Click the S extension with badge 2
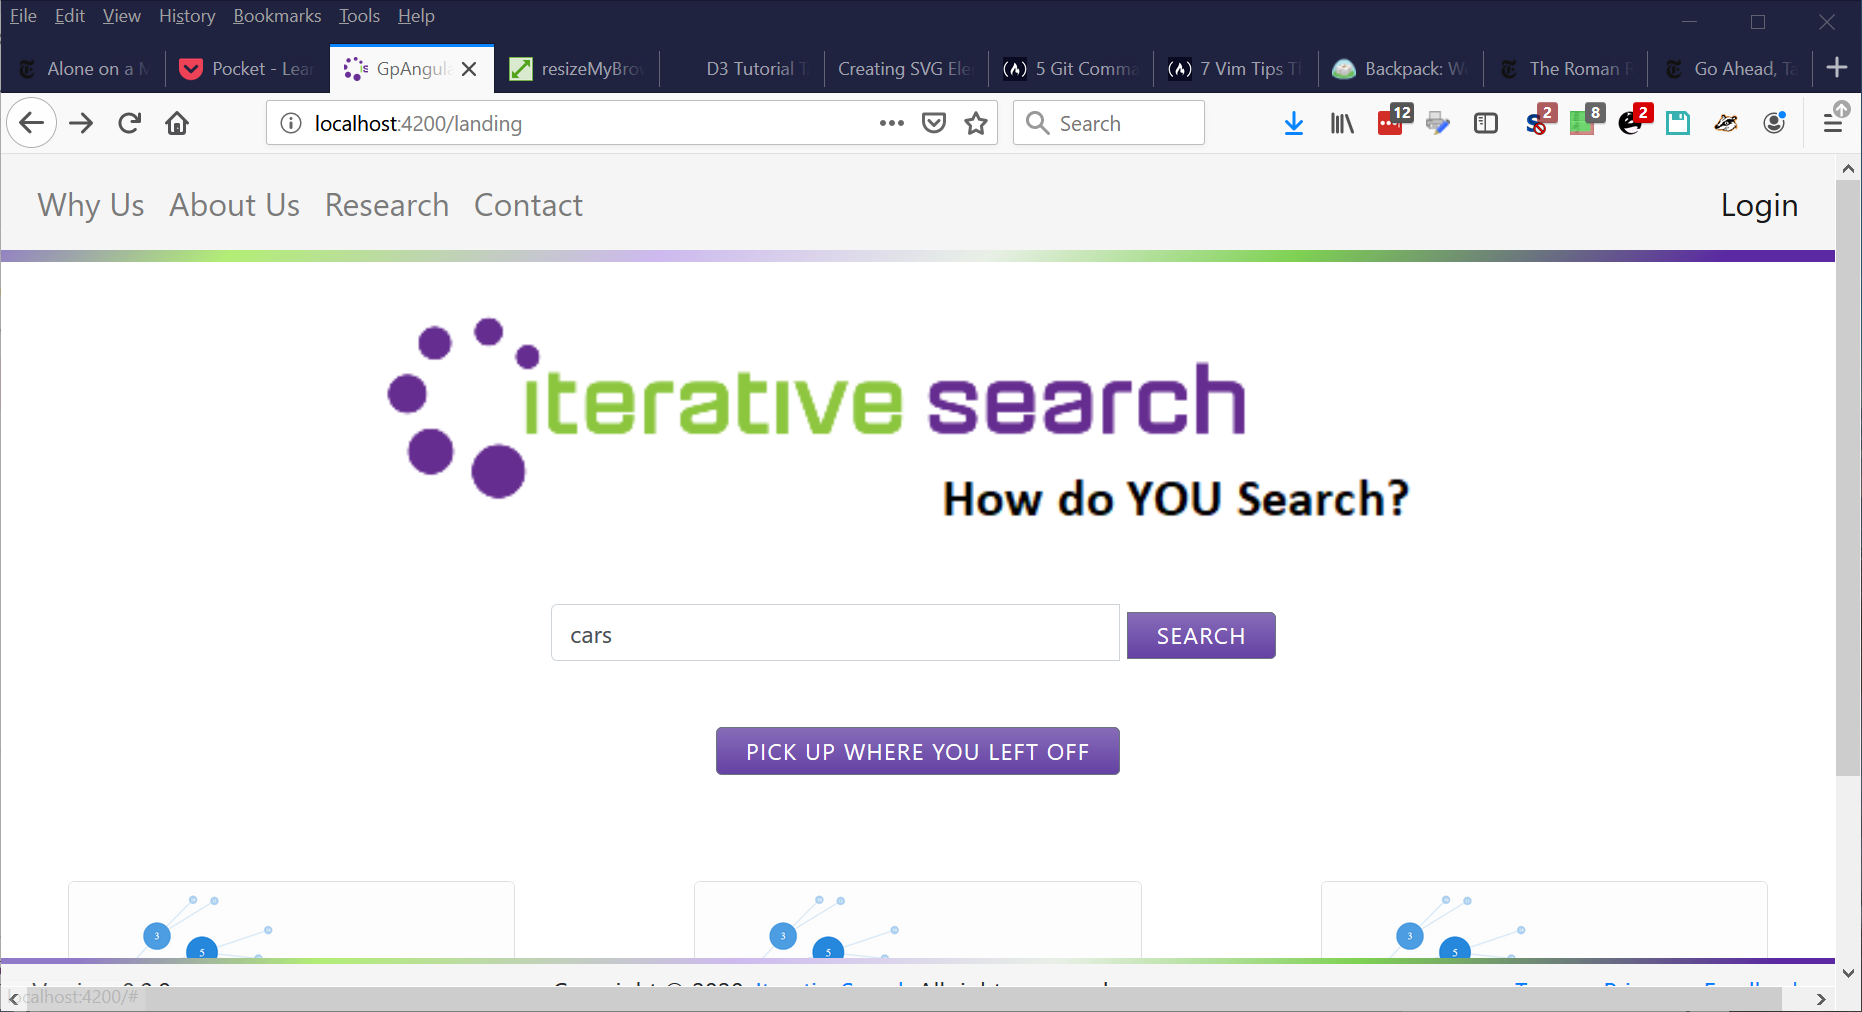This screenshot has height=1012, width=1862. [1540, 121]
